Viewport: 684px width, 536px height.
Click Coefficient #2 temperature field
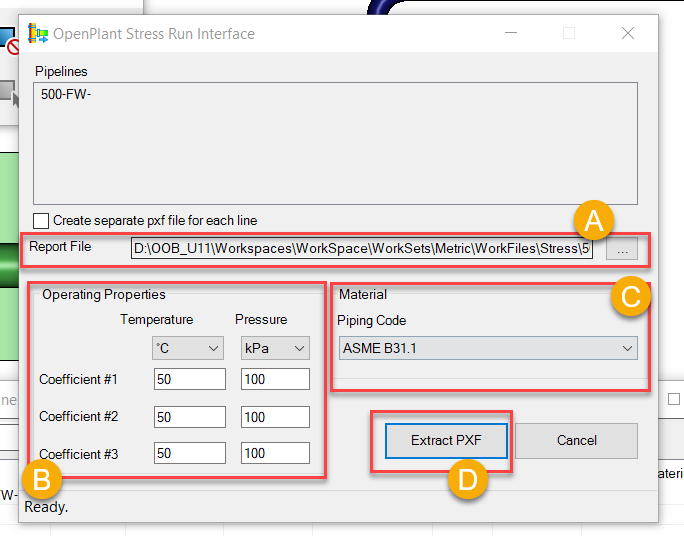(190, 417)
